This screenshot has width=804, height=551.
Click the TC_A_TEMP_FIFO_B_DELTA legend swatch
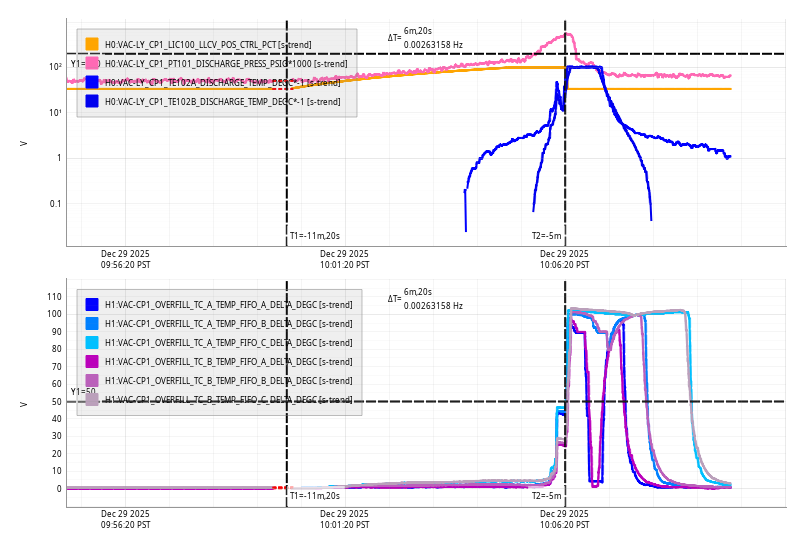[x=92, y=323]
